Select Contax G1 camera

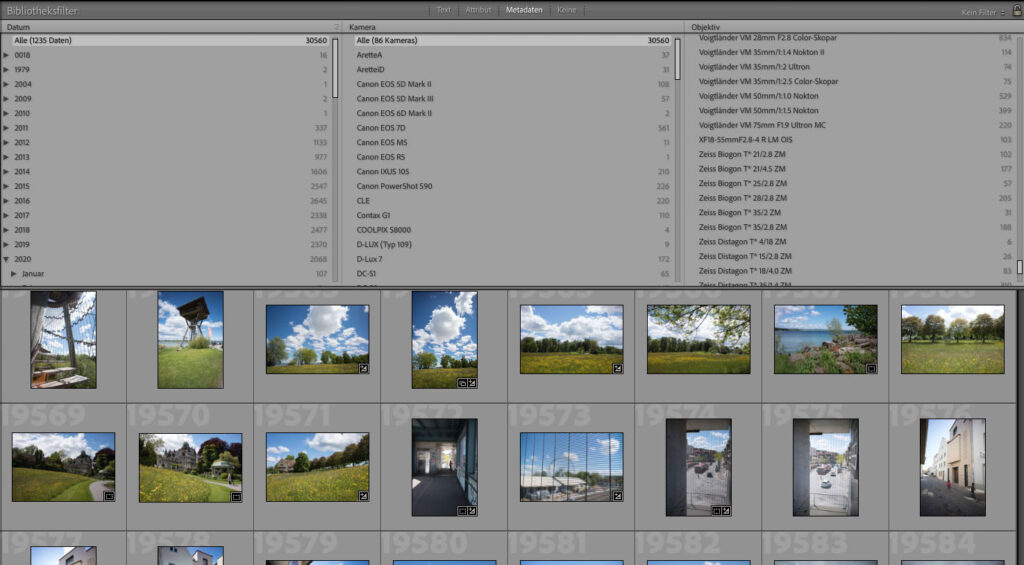point(513,215)
